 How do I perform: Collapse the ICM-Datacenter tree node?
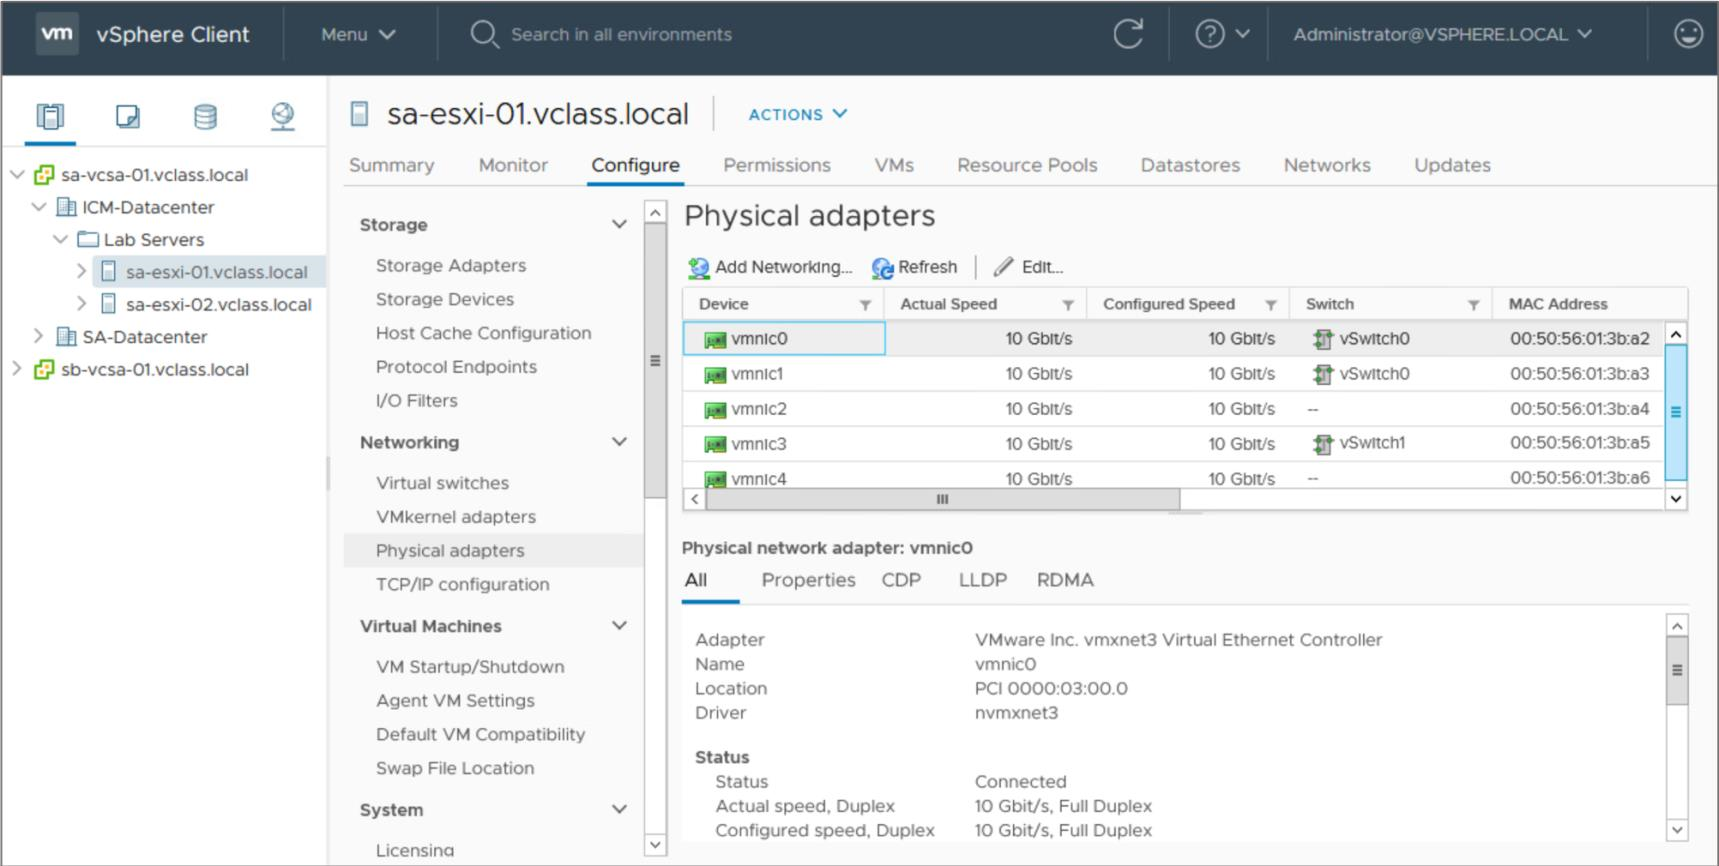point(39,207)
